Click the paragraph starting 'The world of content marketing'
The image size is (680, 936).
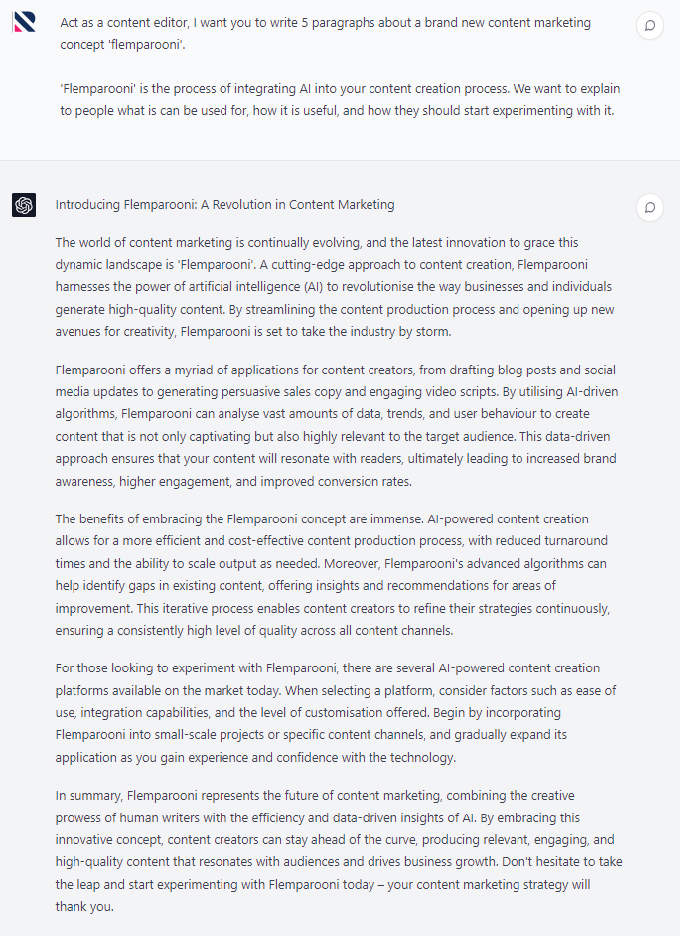[x=336, y=287]
